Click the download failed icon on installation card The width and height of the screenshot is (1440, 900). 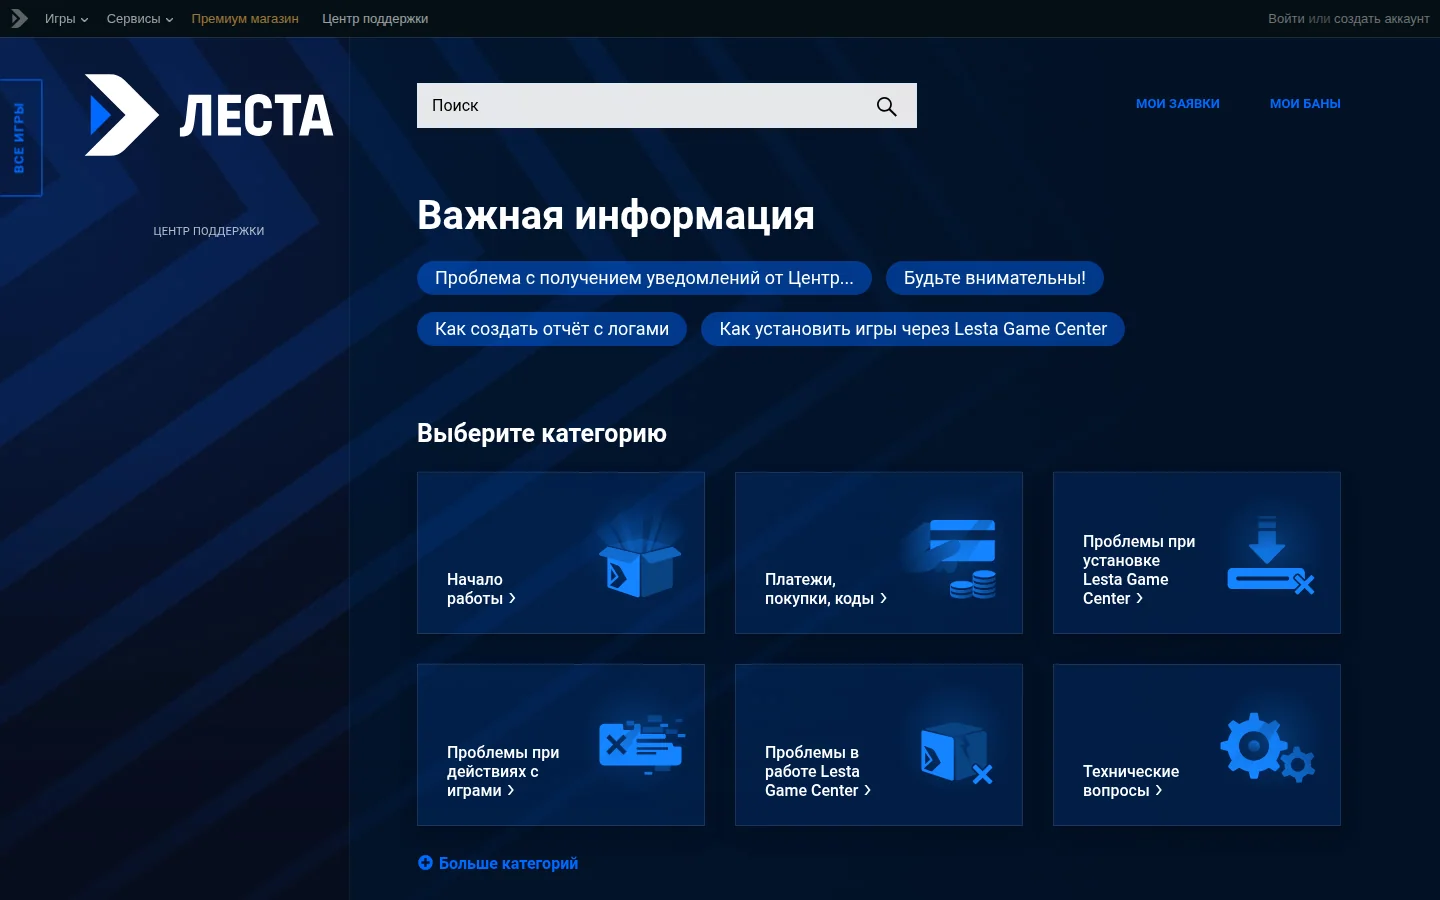tap(1270, 556)
